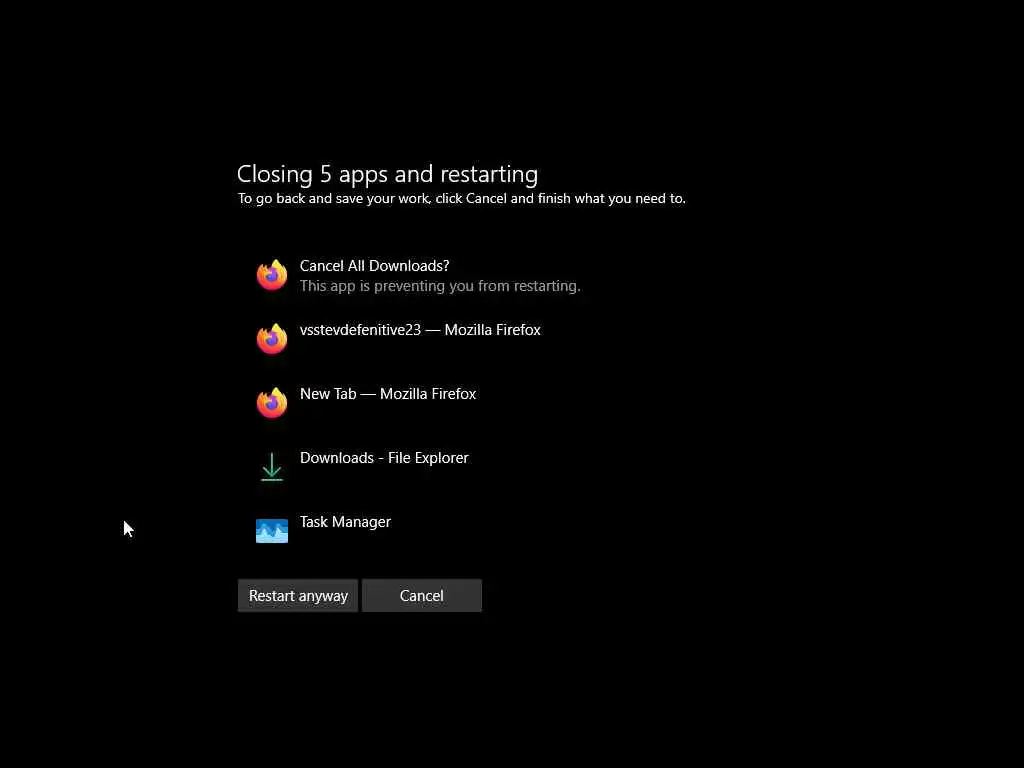Select the Downloads File Explorer arrow icon
The height and width of the screenshot is (768, 1024).
[272, 467]
